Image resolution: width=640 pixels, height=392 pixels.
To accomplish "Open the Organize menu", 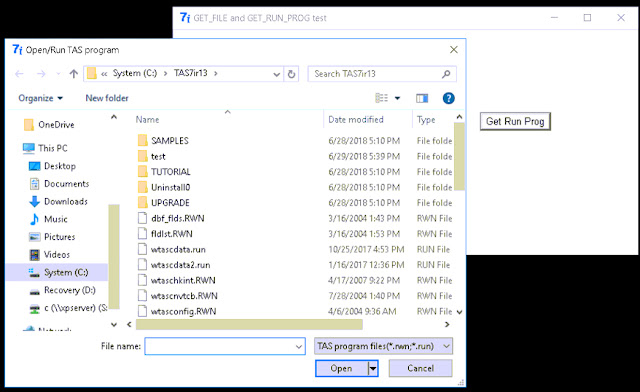I will click(40, 98).
